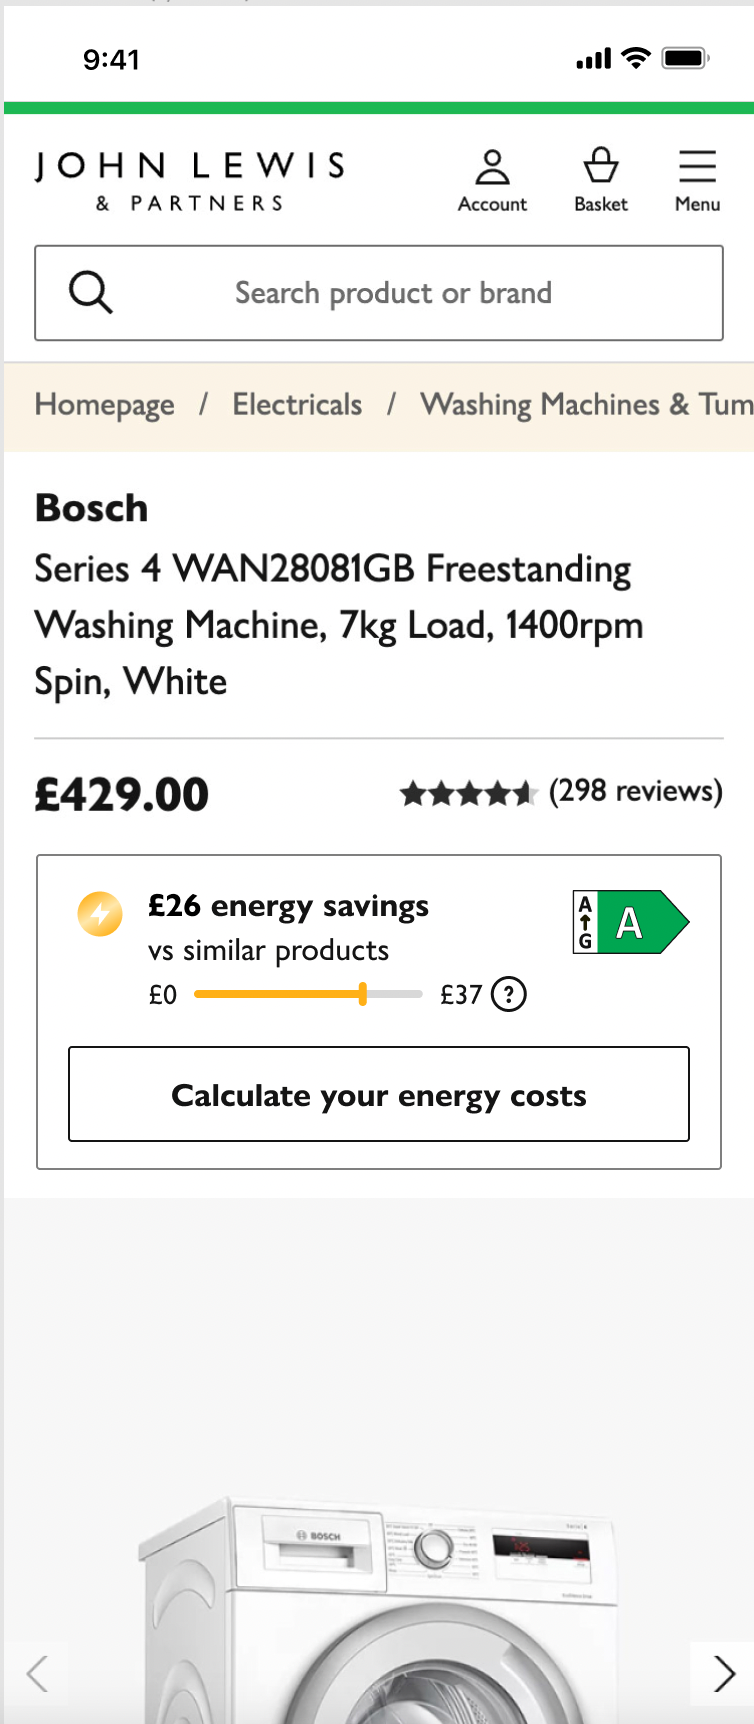Click the Bosch brand name
Viewport: 754px width, 1724px height.
pos(92,508)
